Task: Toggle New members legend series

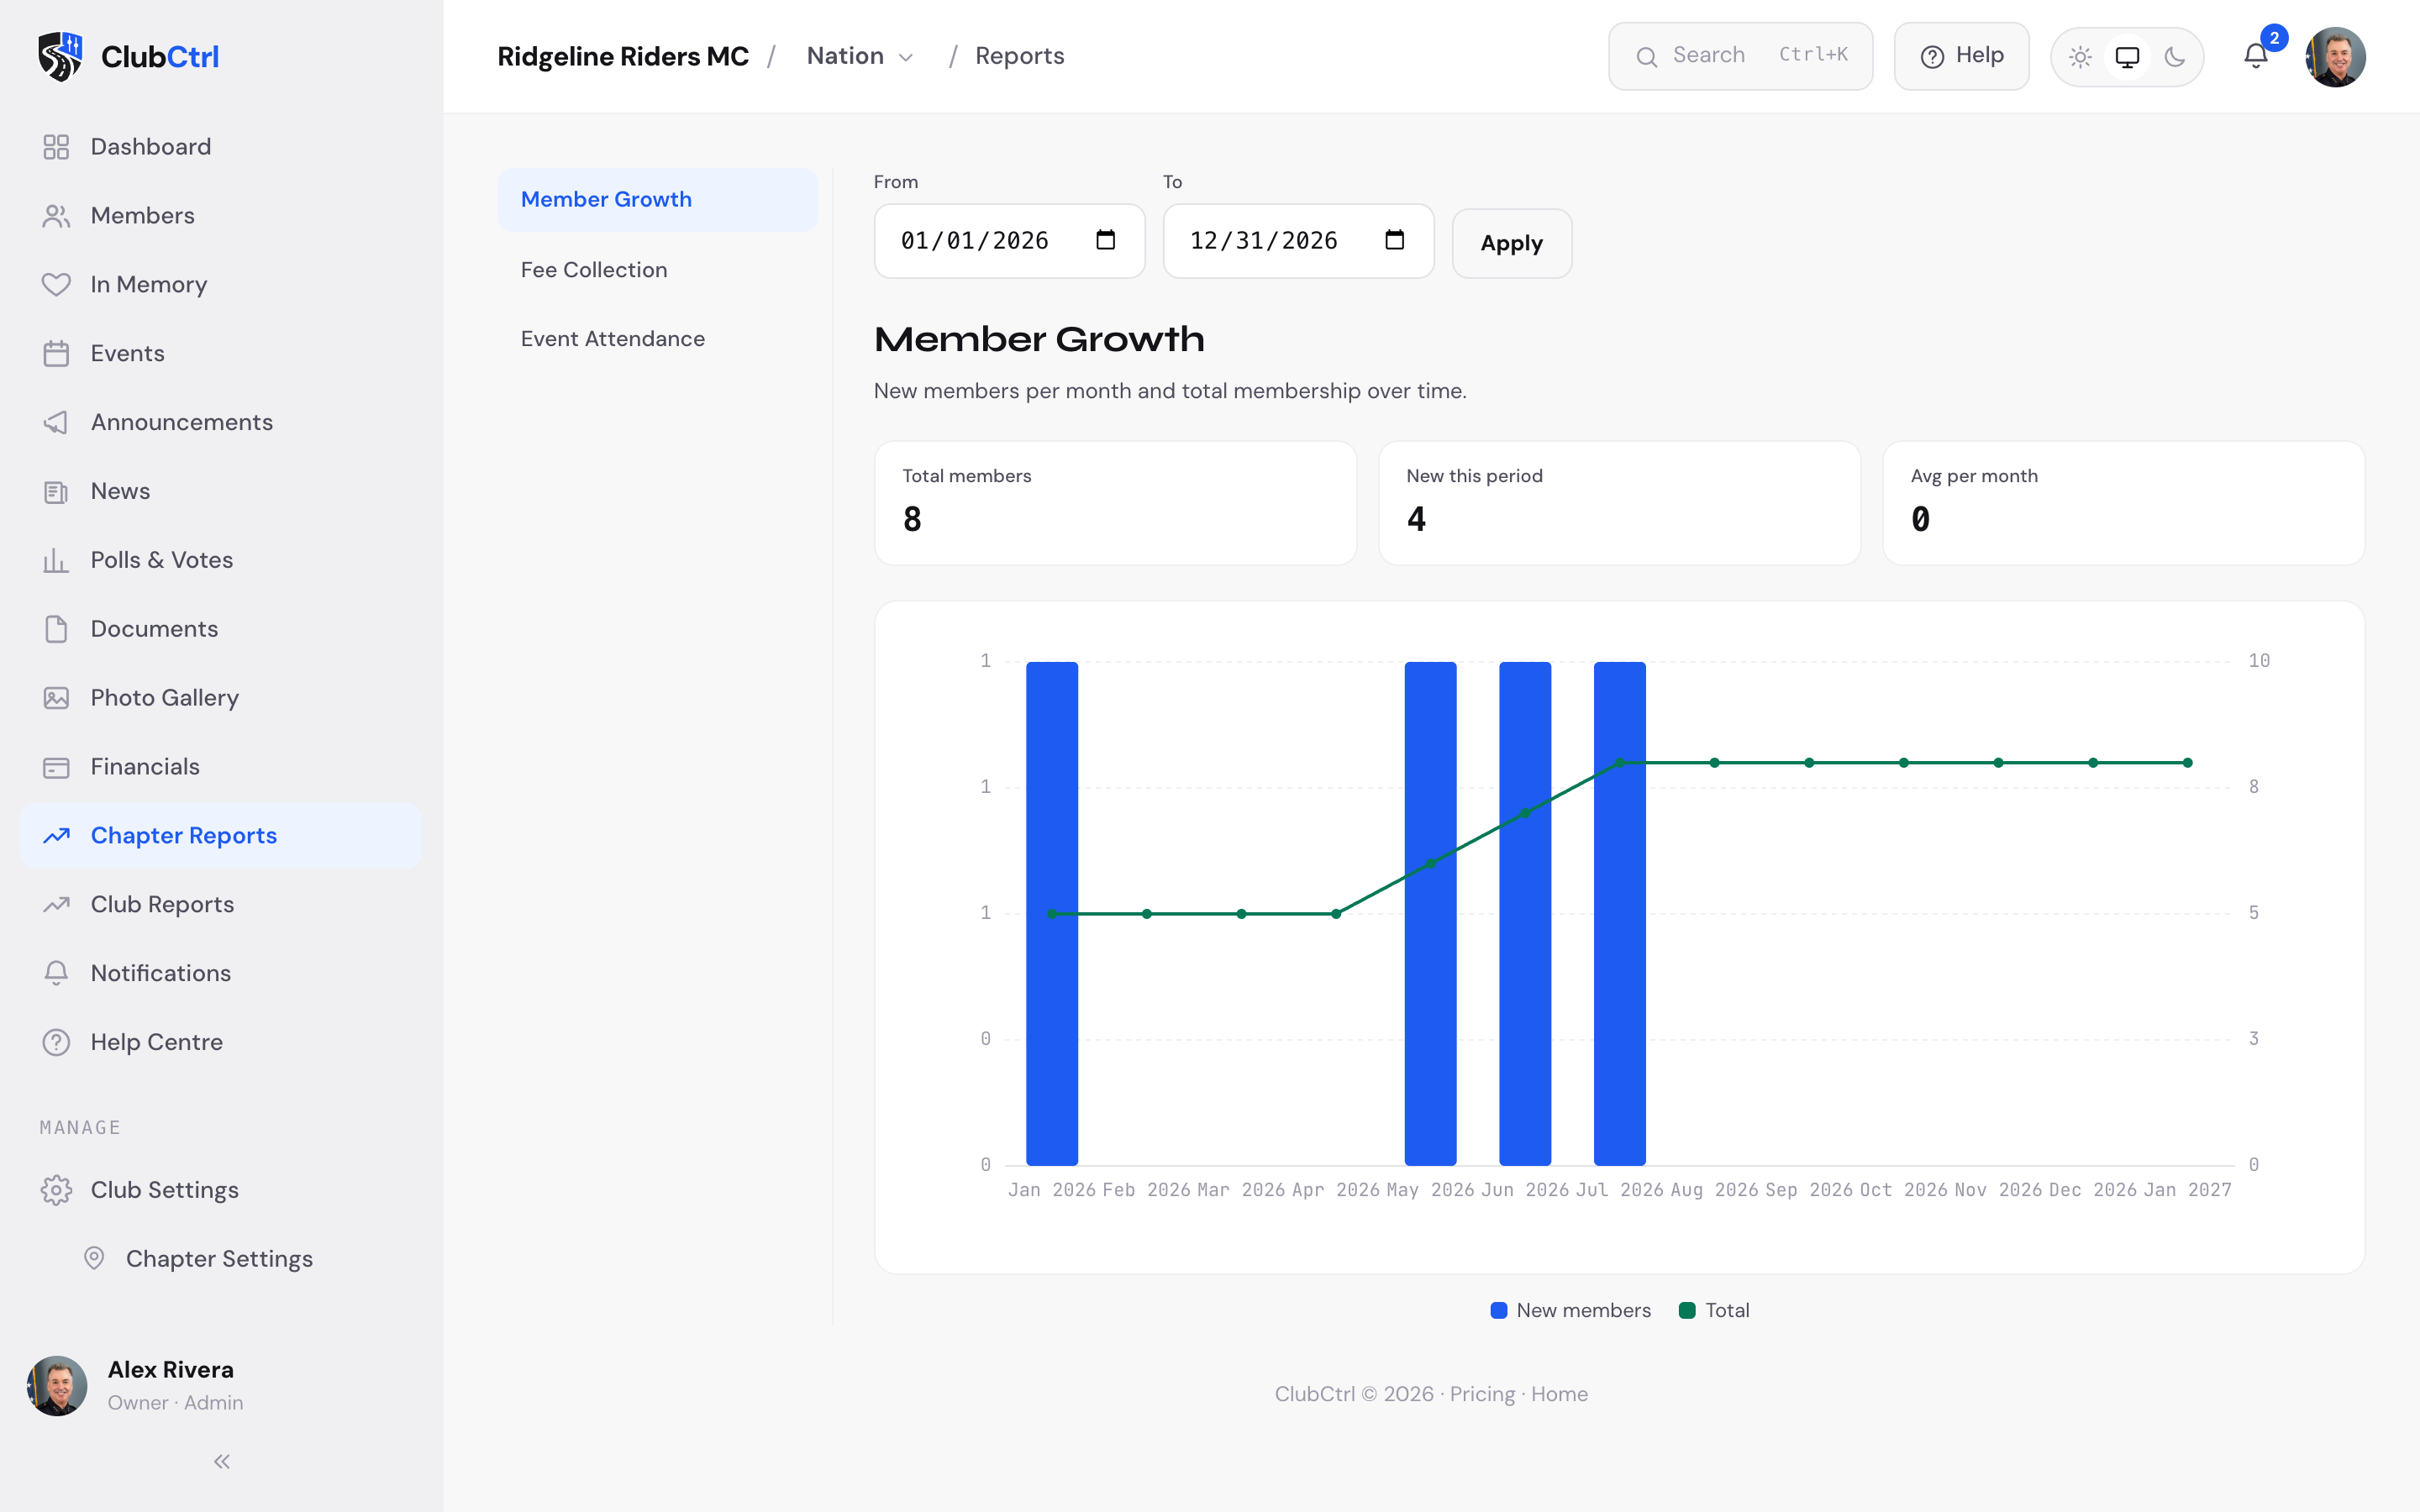Action: 1570,1310
